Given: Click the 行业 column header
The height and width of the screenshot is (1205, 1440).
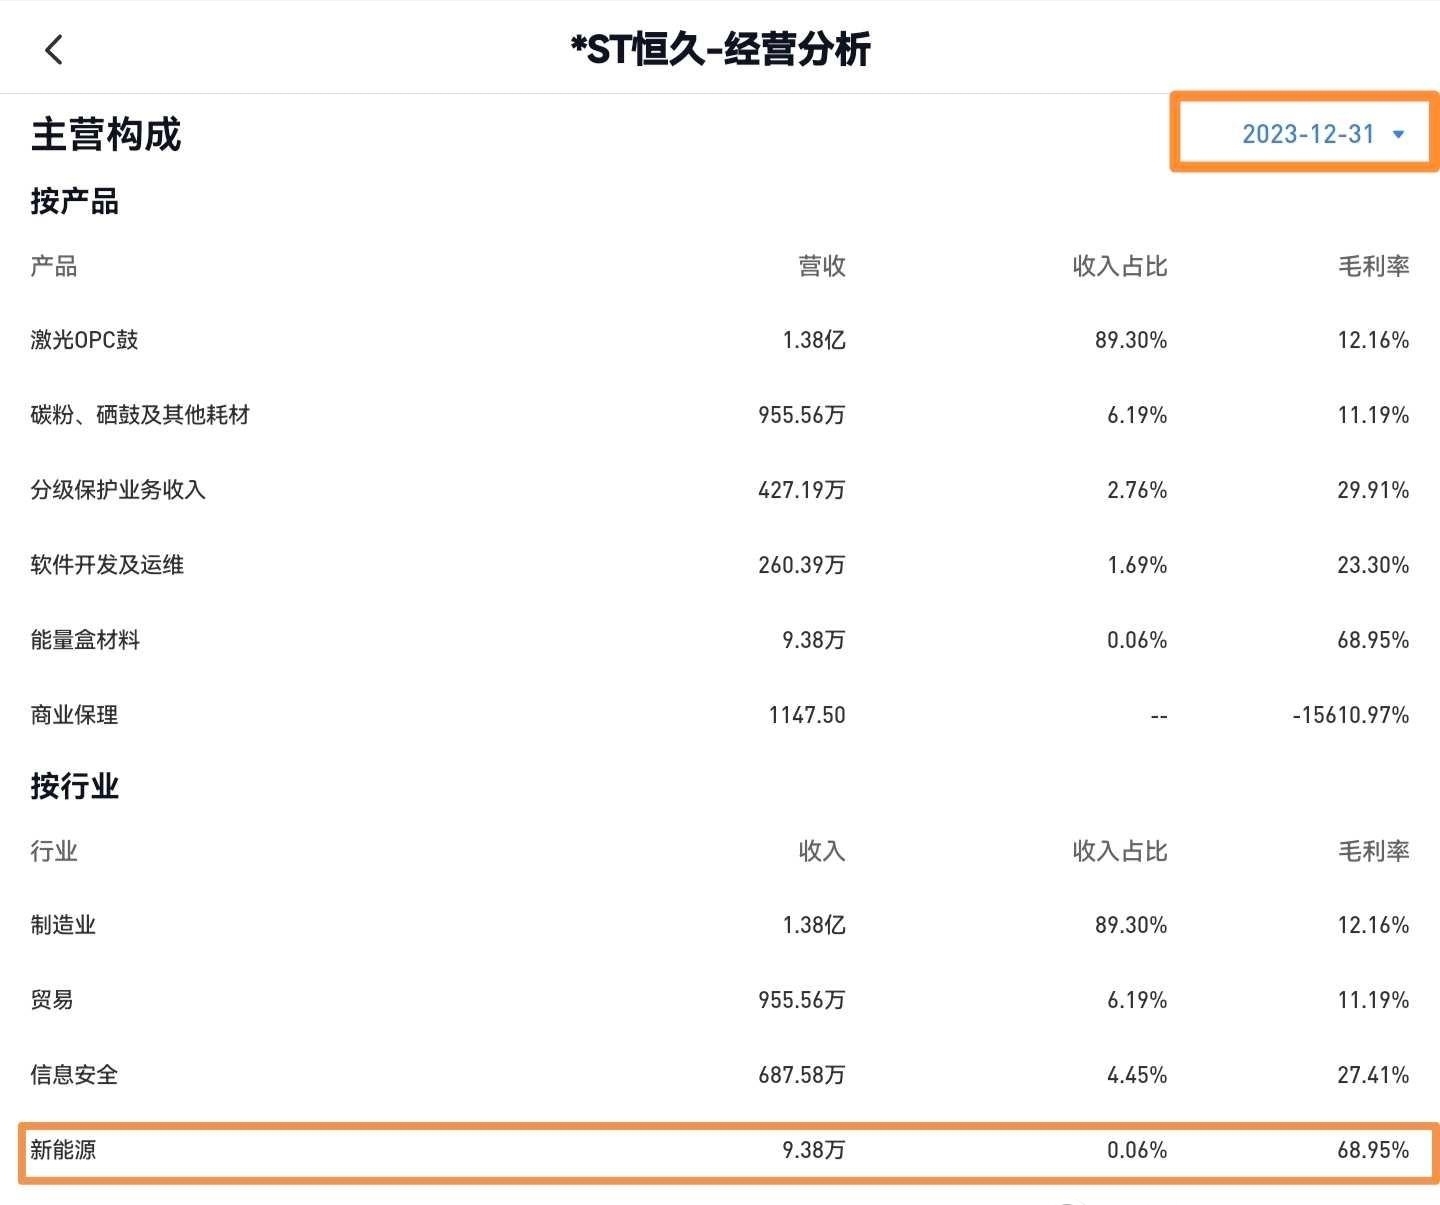Looking at the screenshot, I should click(x=54, y=851).
